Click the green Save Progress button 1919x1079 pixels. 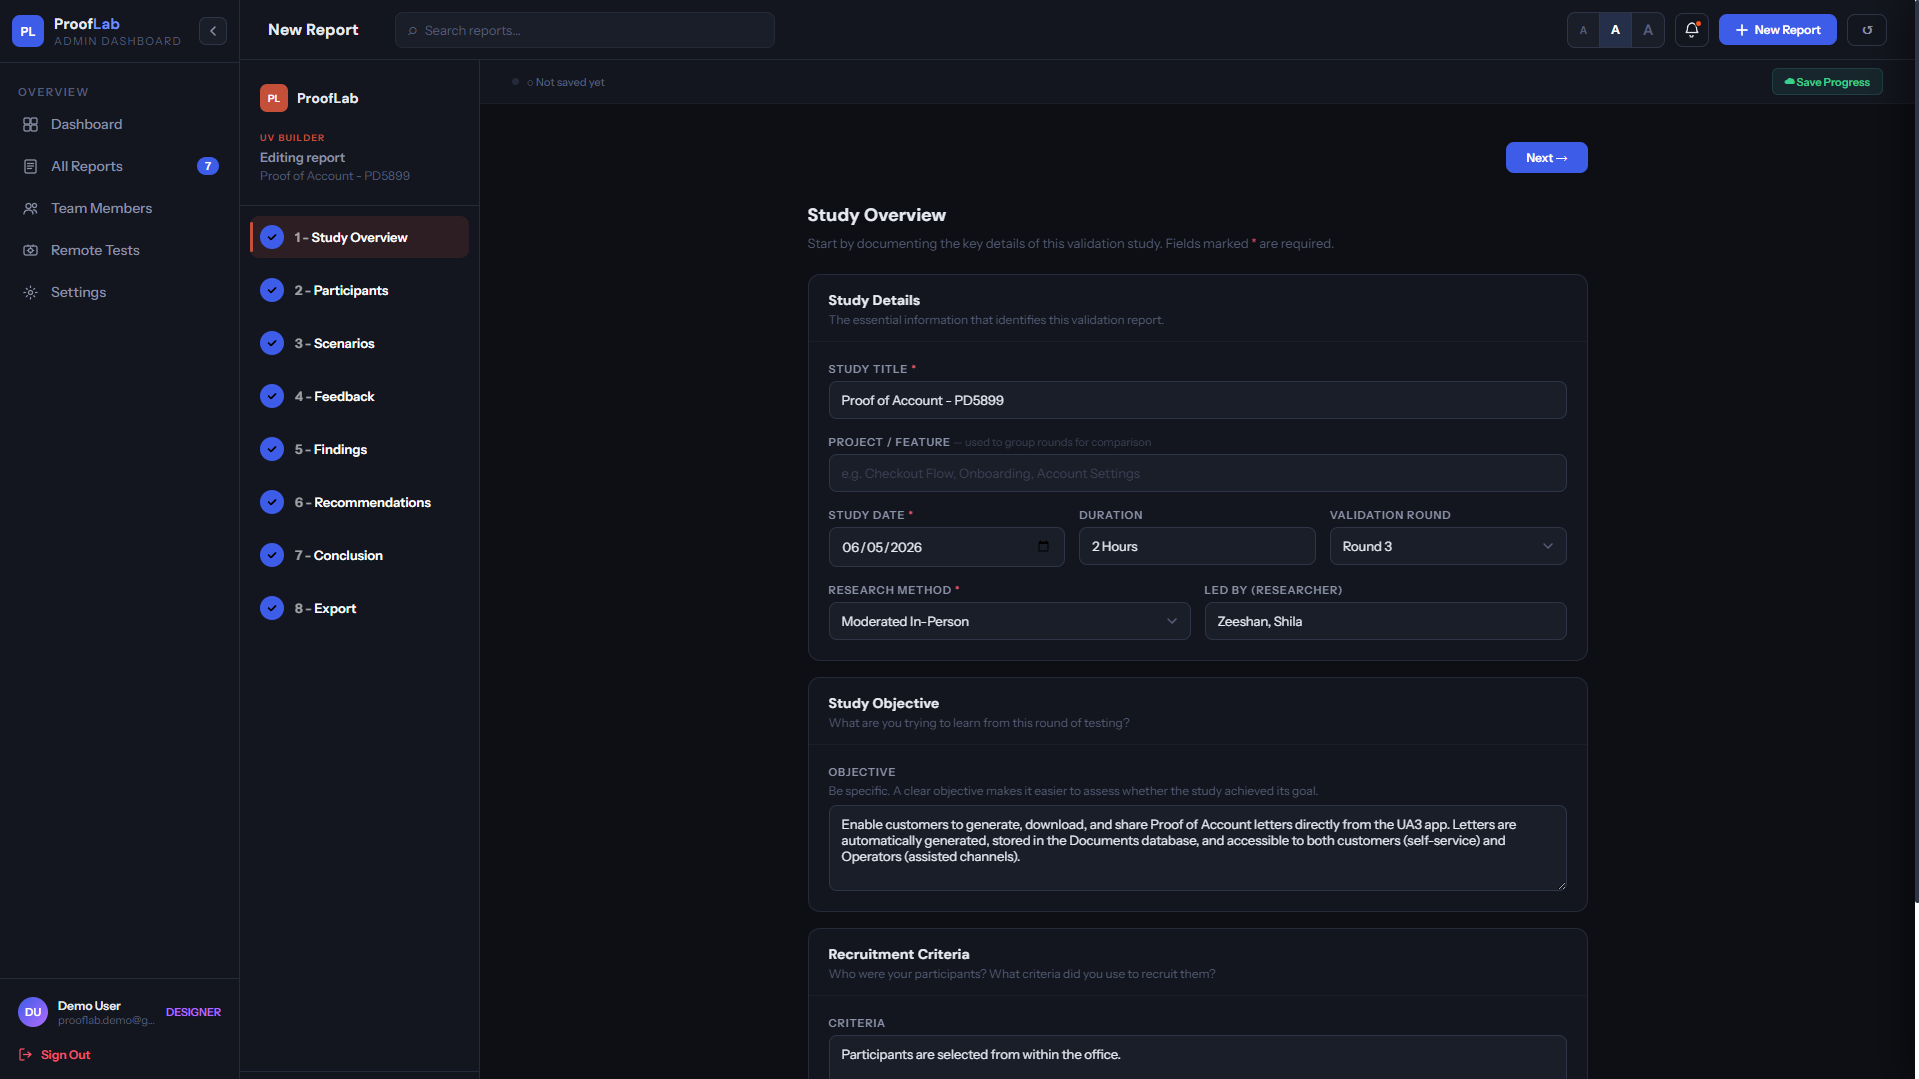pos(1827,82)
